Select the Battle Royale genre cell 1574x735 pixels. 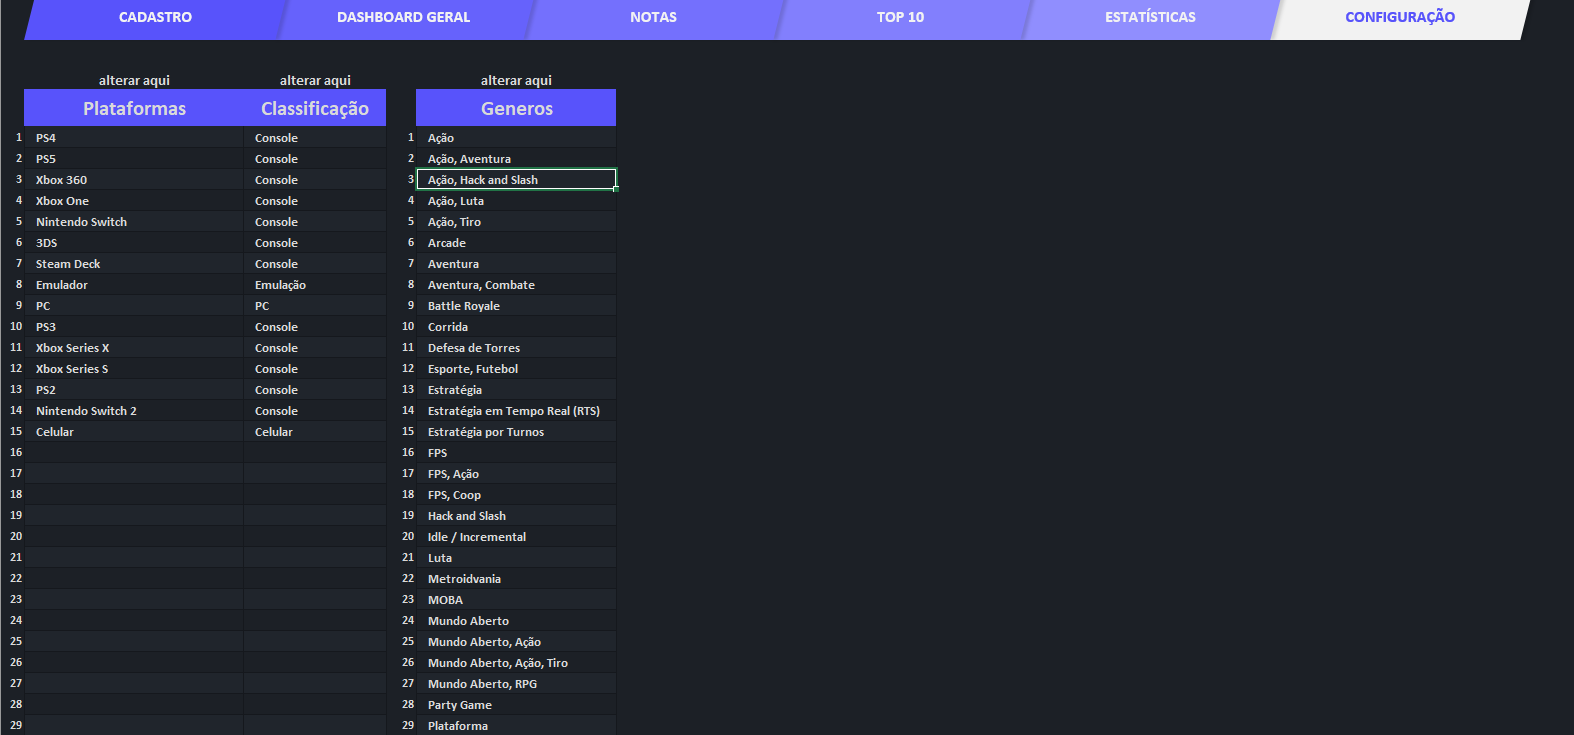pos(516,306)
